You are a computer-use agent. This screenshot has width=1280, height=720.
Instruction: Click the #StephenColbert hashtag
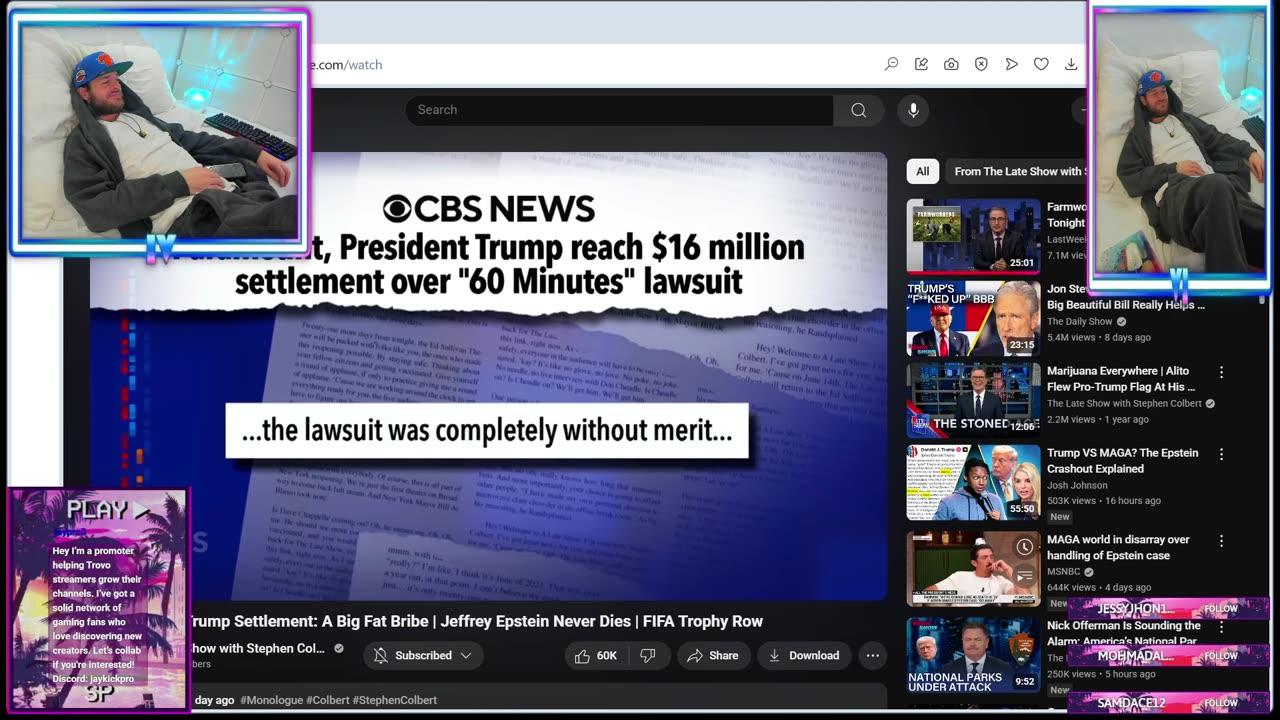click(x=394, y=700)
